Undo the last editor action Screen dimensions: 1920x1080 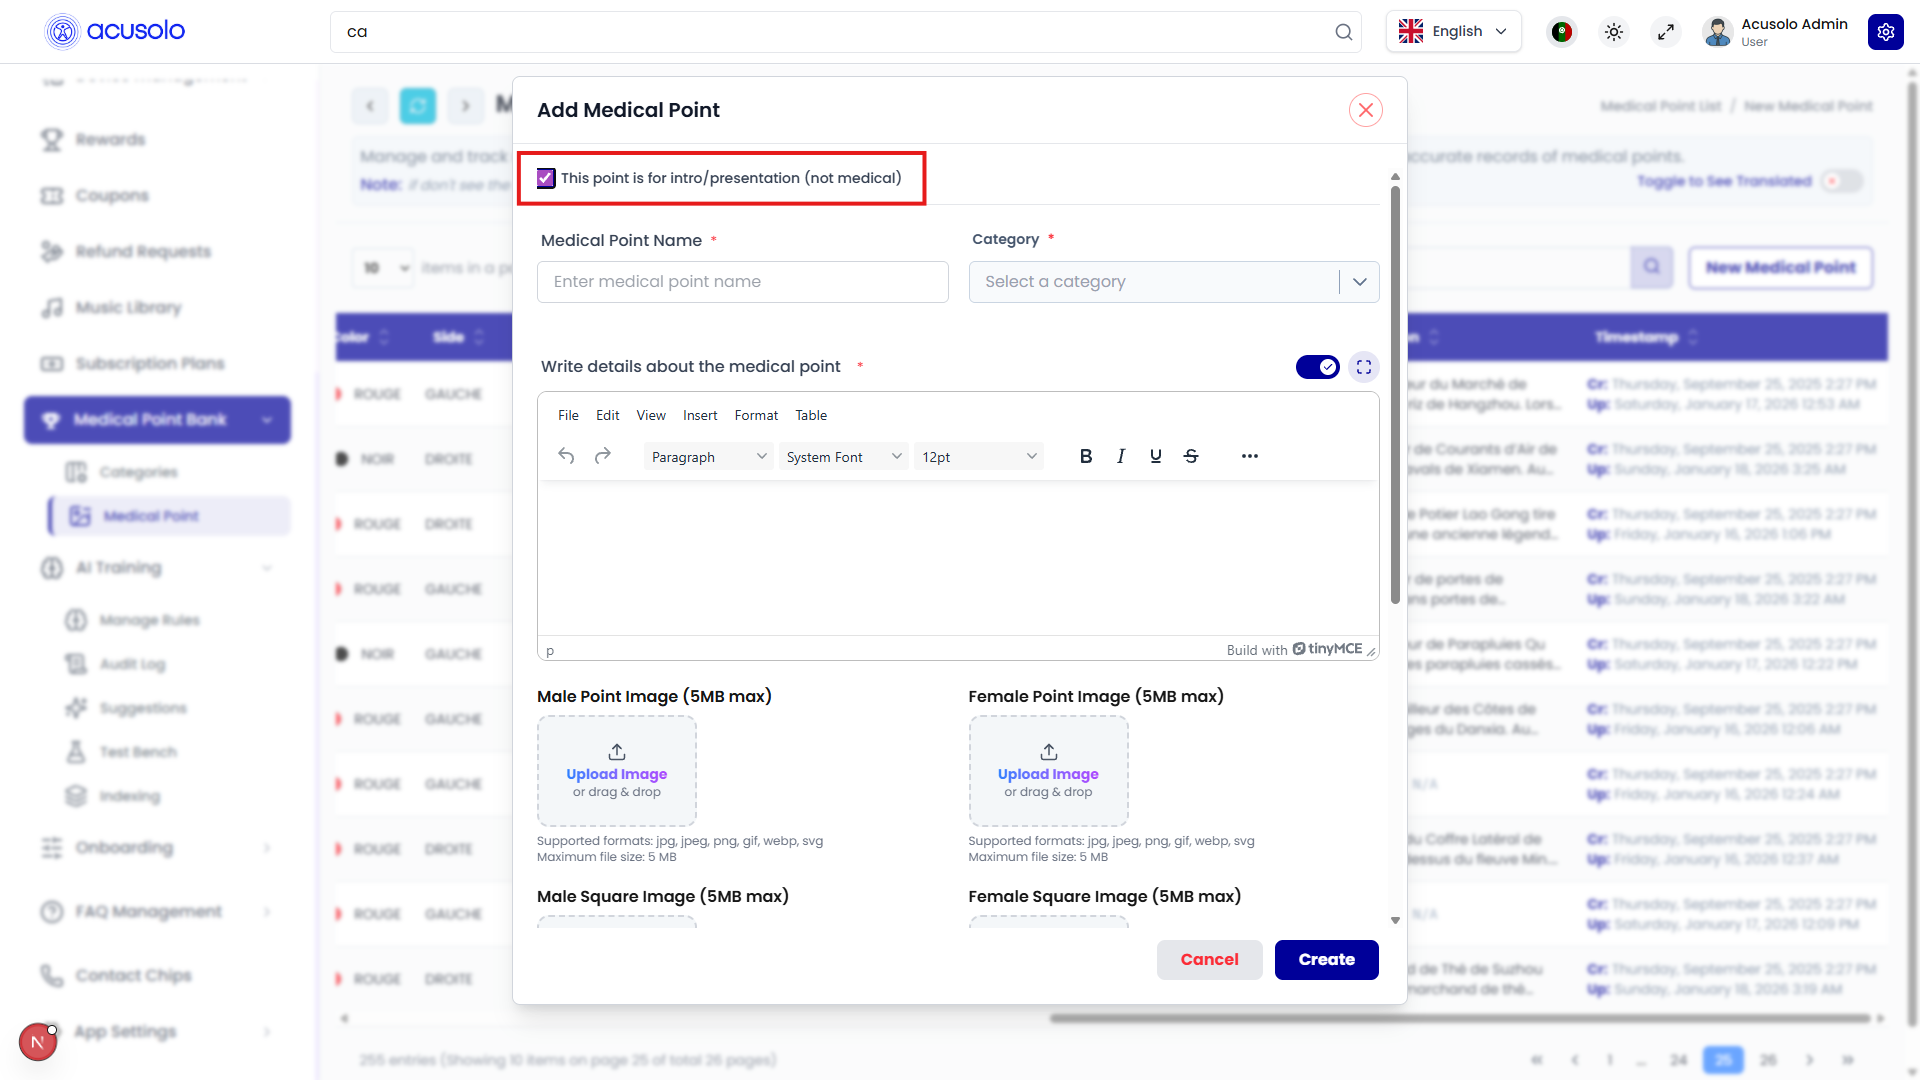(566, 455)
